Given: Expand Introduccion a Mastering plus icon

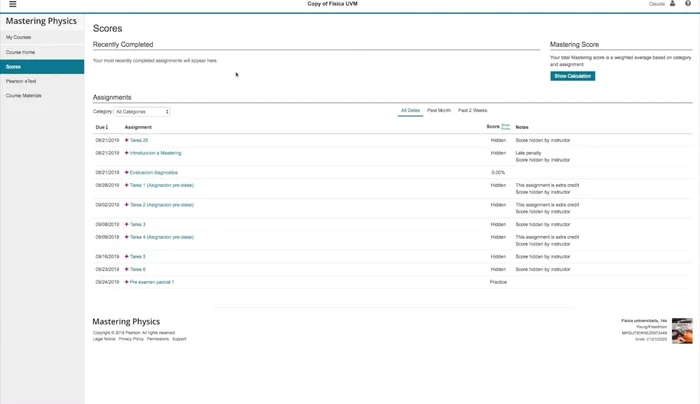Looking at the screenshot, I should [126, 153].
